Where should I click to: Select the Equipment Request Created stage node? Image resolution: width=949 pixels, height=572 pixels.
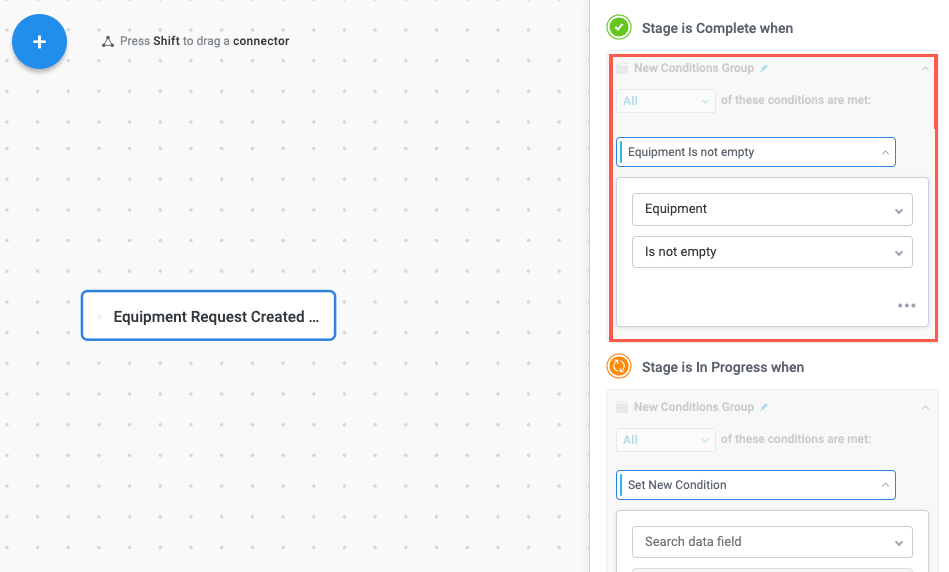(208, 316)
